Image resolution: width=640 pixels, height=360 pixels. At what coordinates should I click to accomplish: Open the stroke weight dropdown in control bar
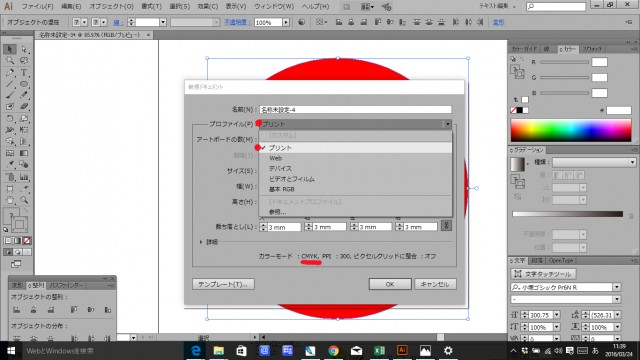163,22
